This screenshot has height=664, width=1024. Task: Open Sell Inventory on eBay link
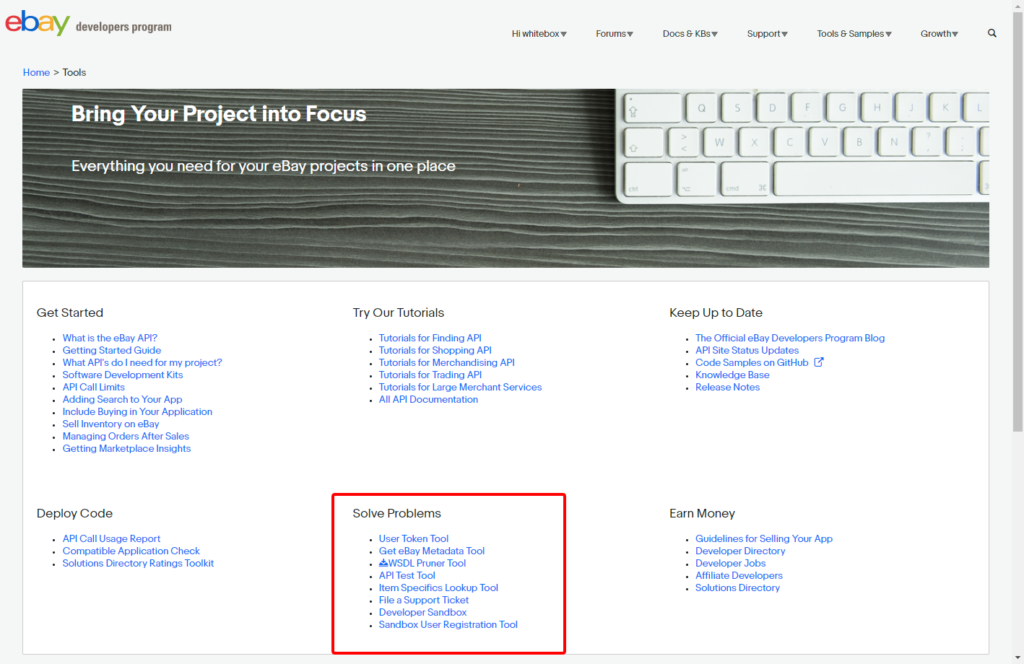click(x=111, y=424)
